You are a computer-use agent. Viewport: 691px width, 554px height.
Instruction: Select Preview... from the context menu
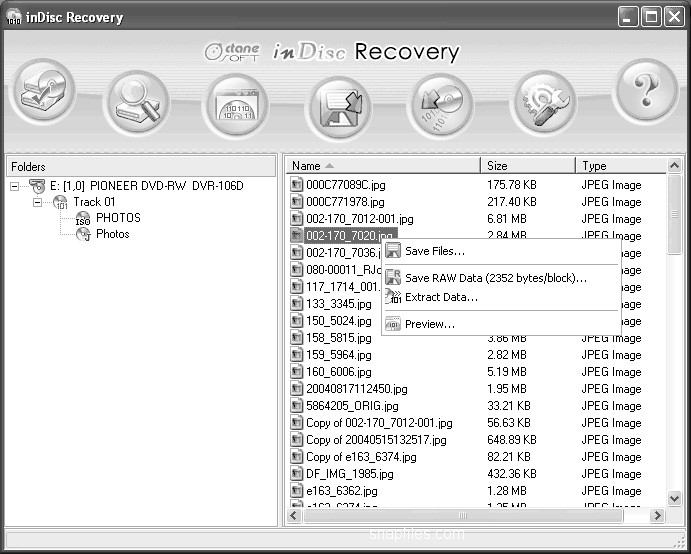point(430,324)
